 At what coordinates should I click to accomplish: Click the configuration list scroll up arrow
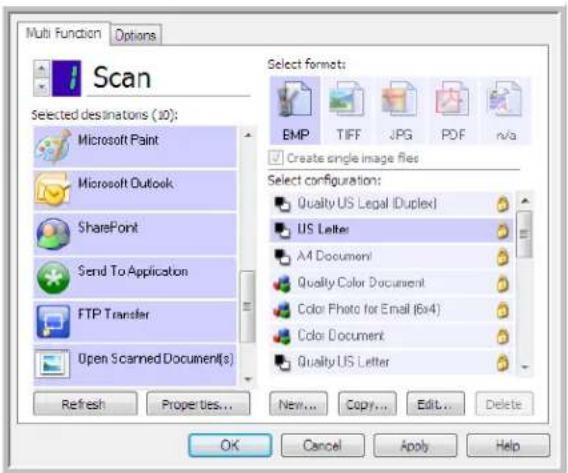[525, 201]
